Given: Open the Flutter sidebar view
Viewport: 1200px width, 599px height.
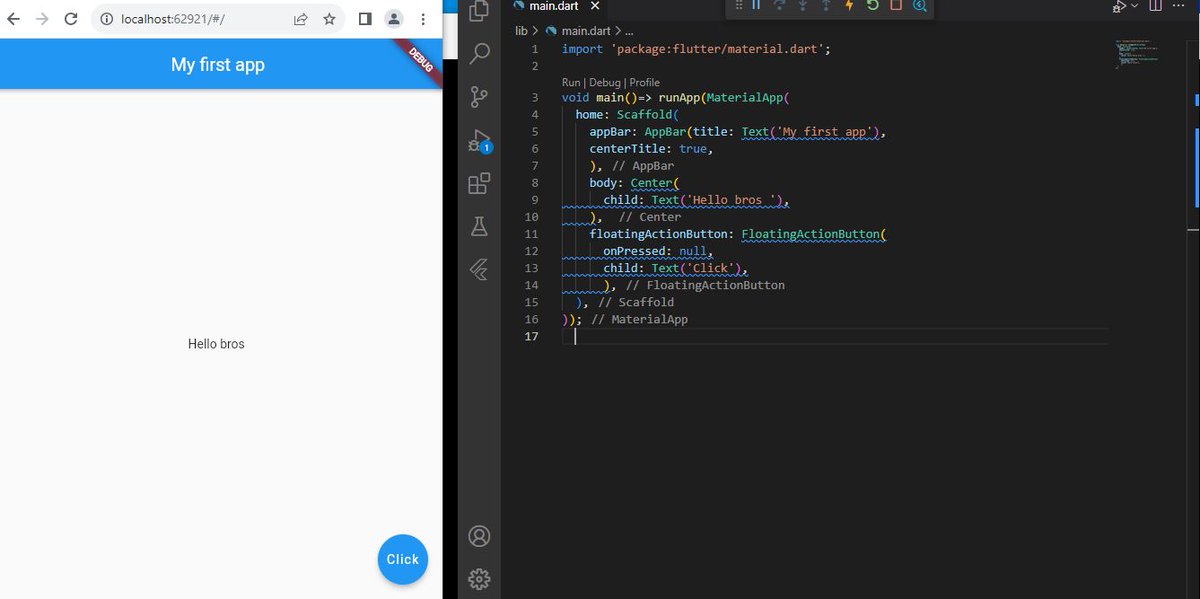Looking at the screenshot, I should tap(479, 270).
